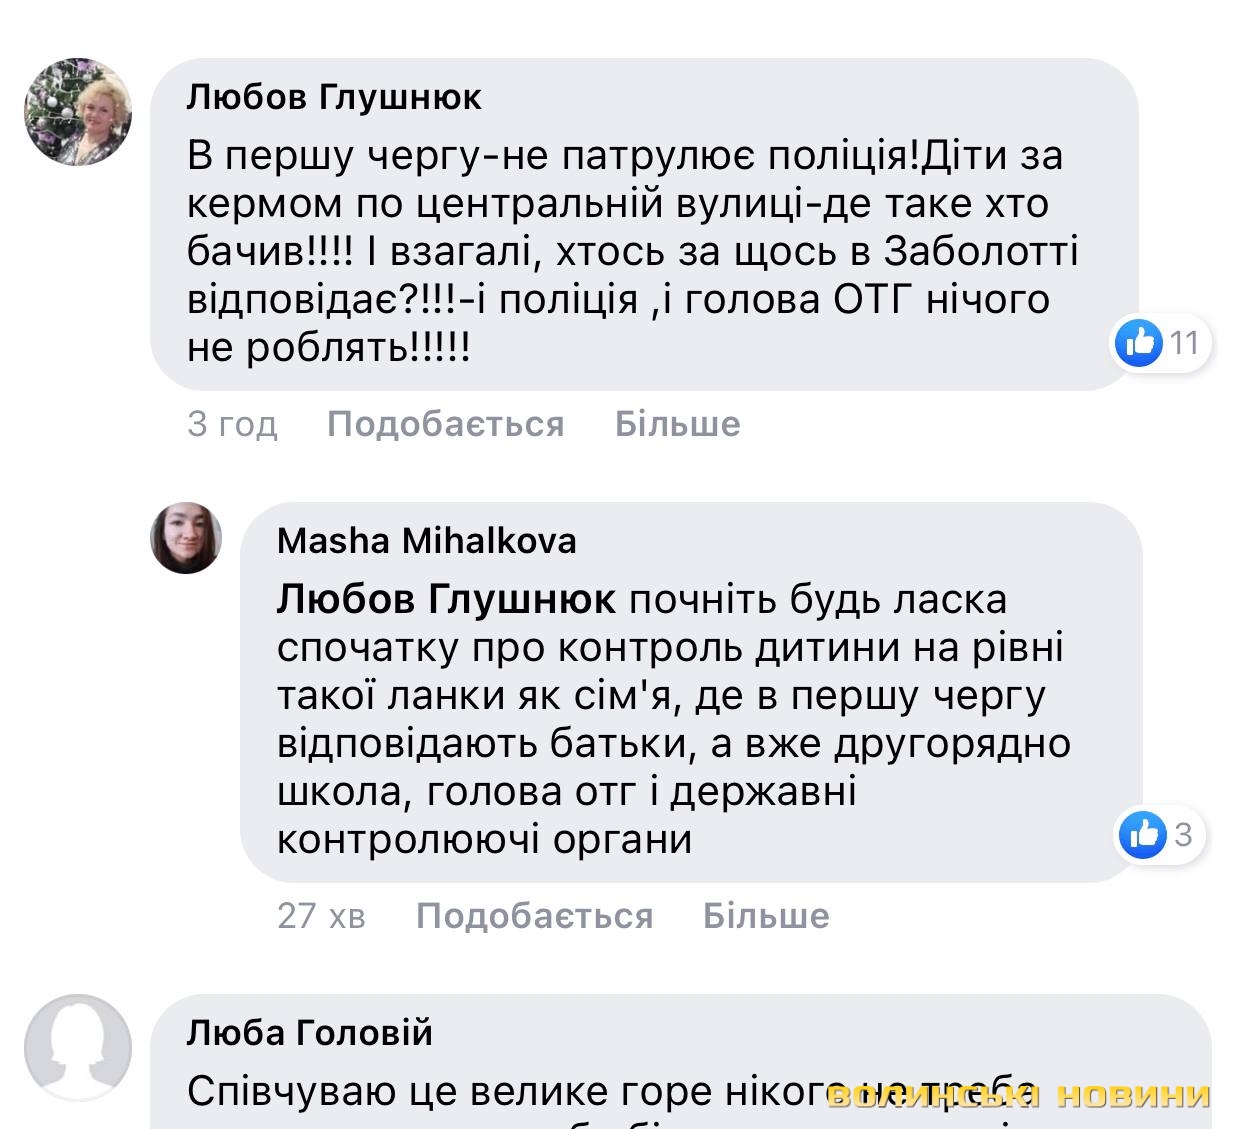Open the reaction count 3 on Masha's reply
Screen dimensions: 1242x1129
point(1184,834)
